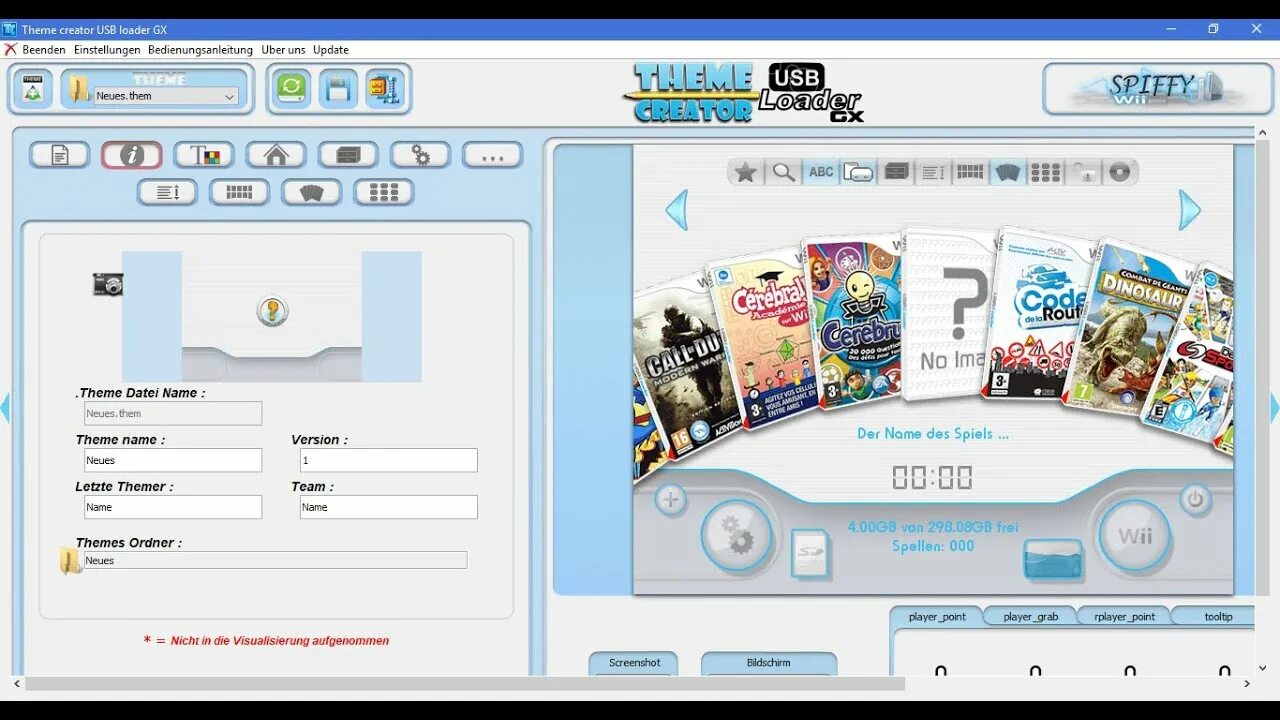The width and height of the screenshot is (1280, 720).
Task: Open the theme folder icon beside Neues.them
Action: (78, 90)
